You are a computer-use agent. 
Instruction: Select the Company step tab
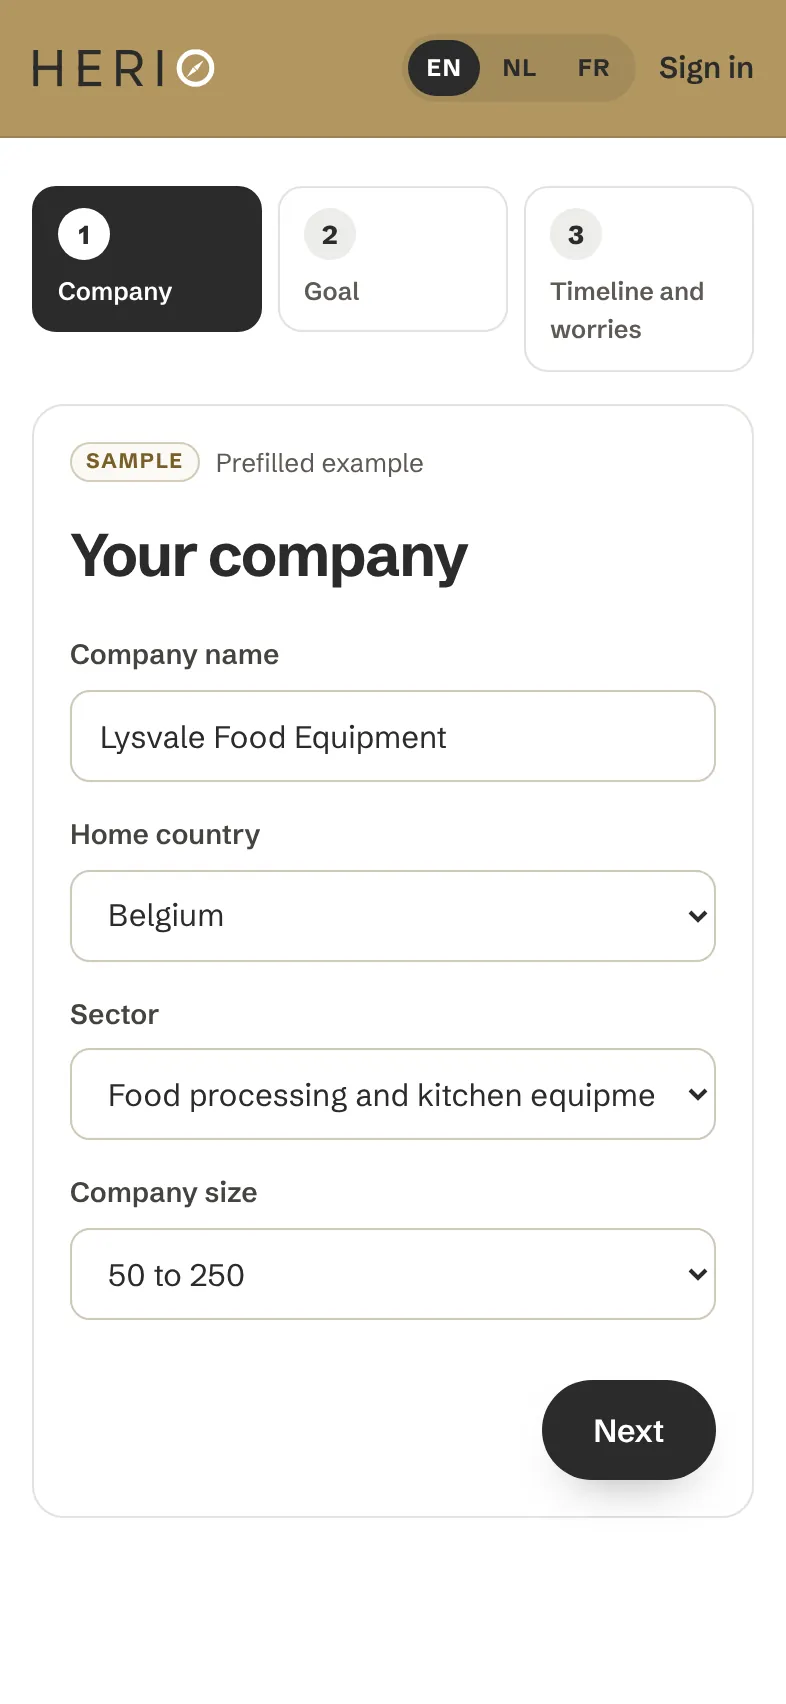pos(147,259)
